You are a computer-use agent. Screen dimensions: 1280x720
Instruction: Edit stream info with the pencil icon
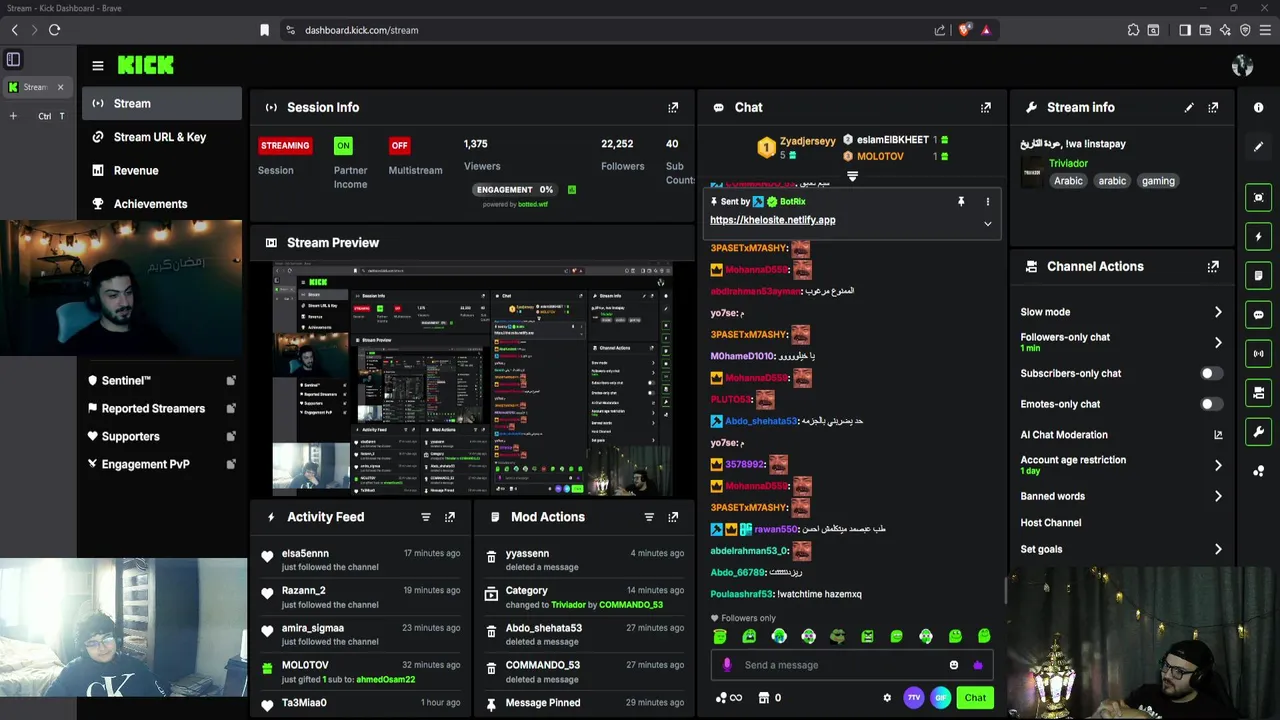pyautogui.click(x=1189, y=107)
